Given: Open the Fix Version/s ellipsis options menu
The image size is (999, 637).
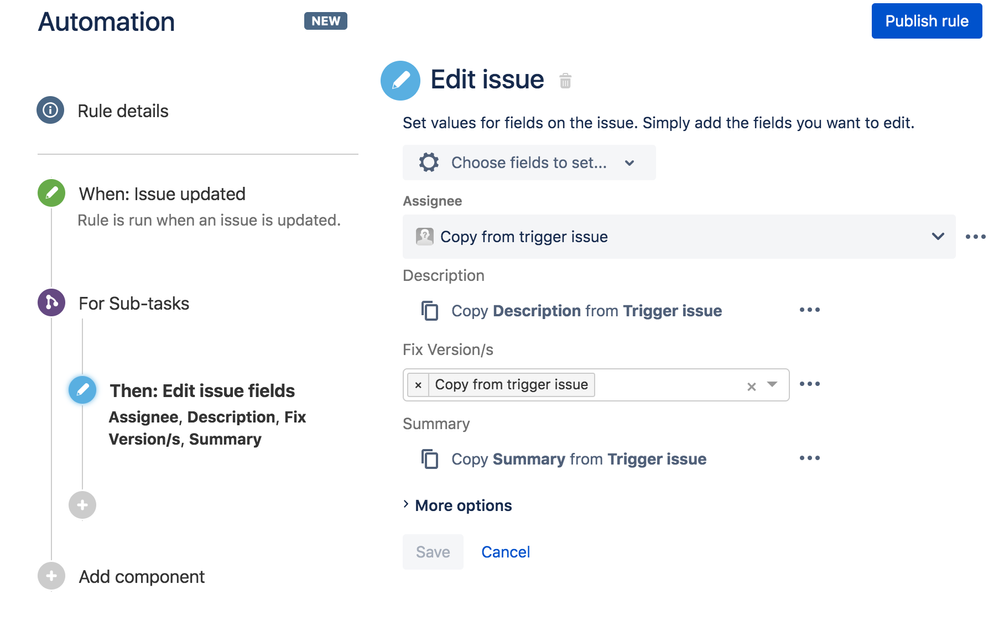Looking at the screenshot, I should click(810, 383).
